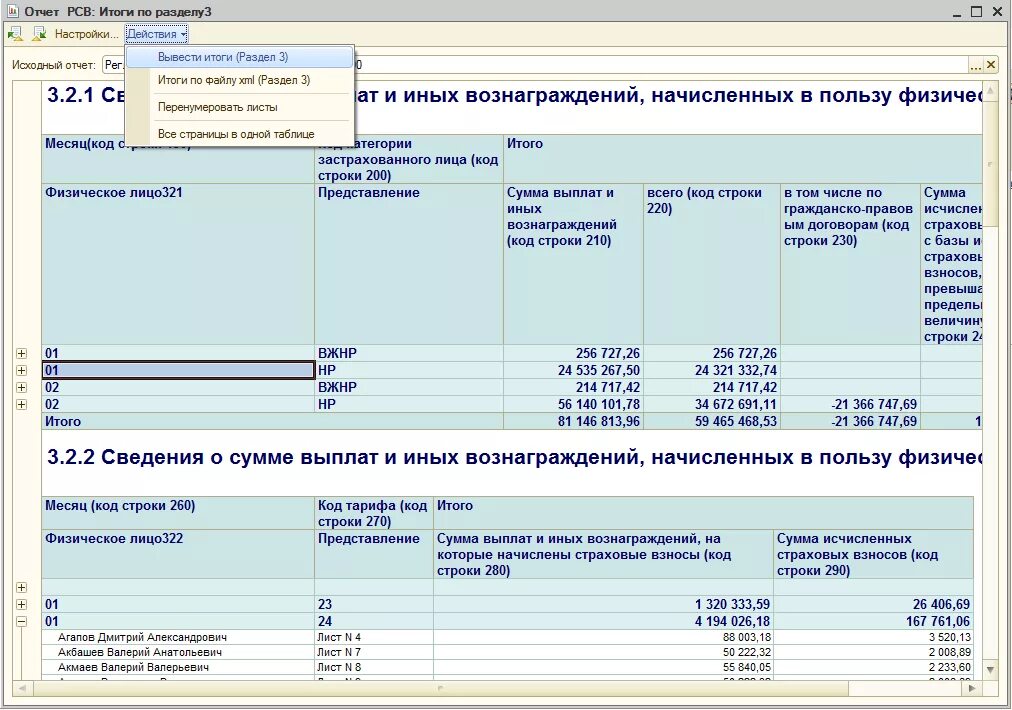Expand row 01 with tariff code 23
This screenshot has width=1012, height=710.
[x=21, y=604]
